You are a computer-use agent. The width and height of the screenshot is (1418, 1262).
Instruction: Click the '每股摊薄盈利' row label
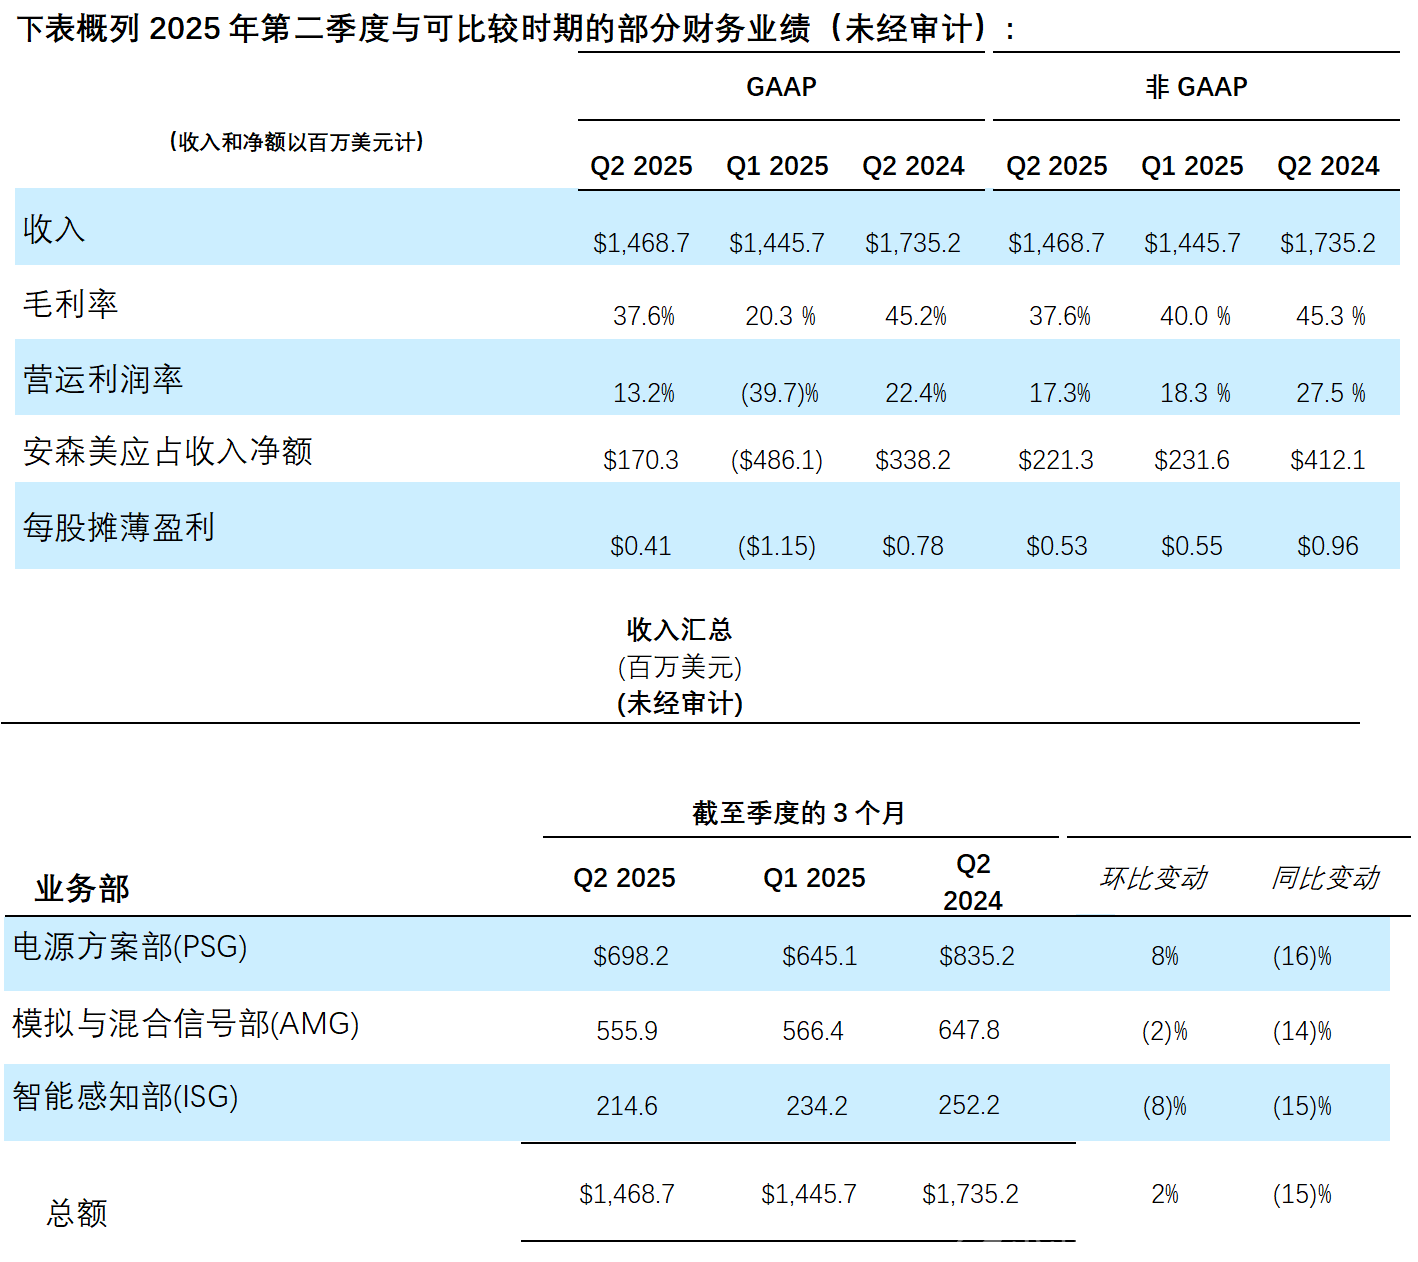[x=119, y=527]
